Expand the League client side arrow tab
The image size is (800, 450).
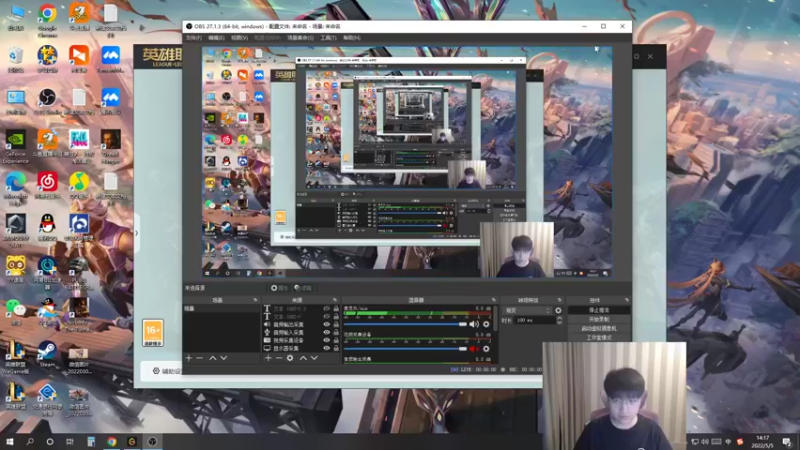click(136, 233)
